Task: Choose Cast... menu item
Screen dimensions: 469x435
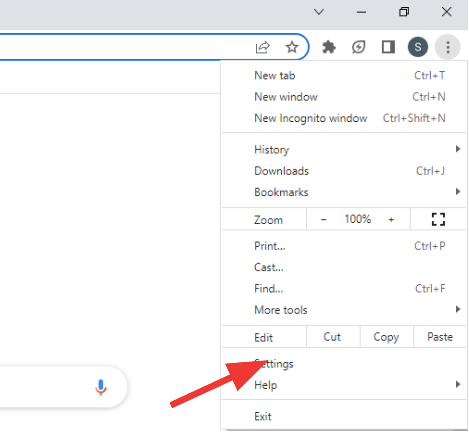Action: 344,267
